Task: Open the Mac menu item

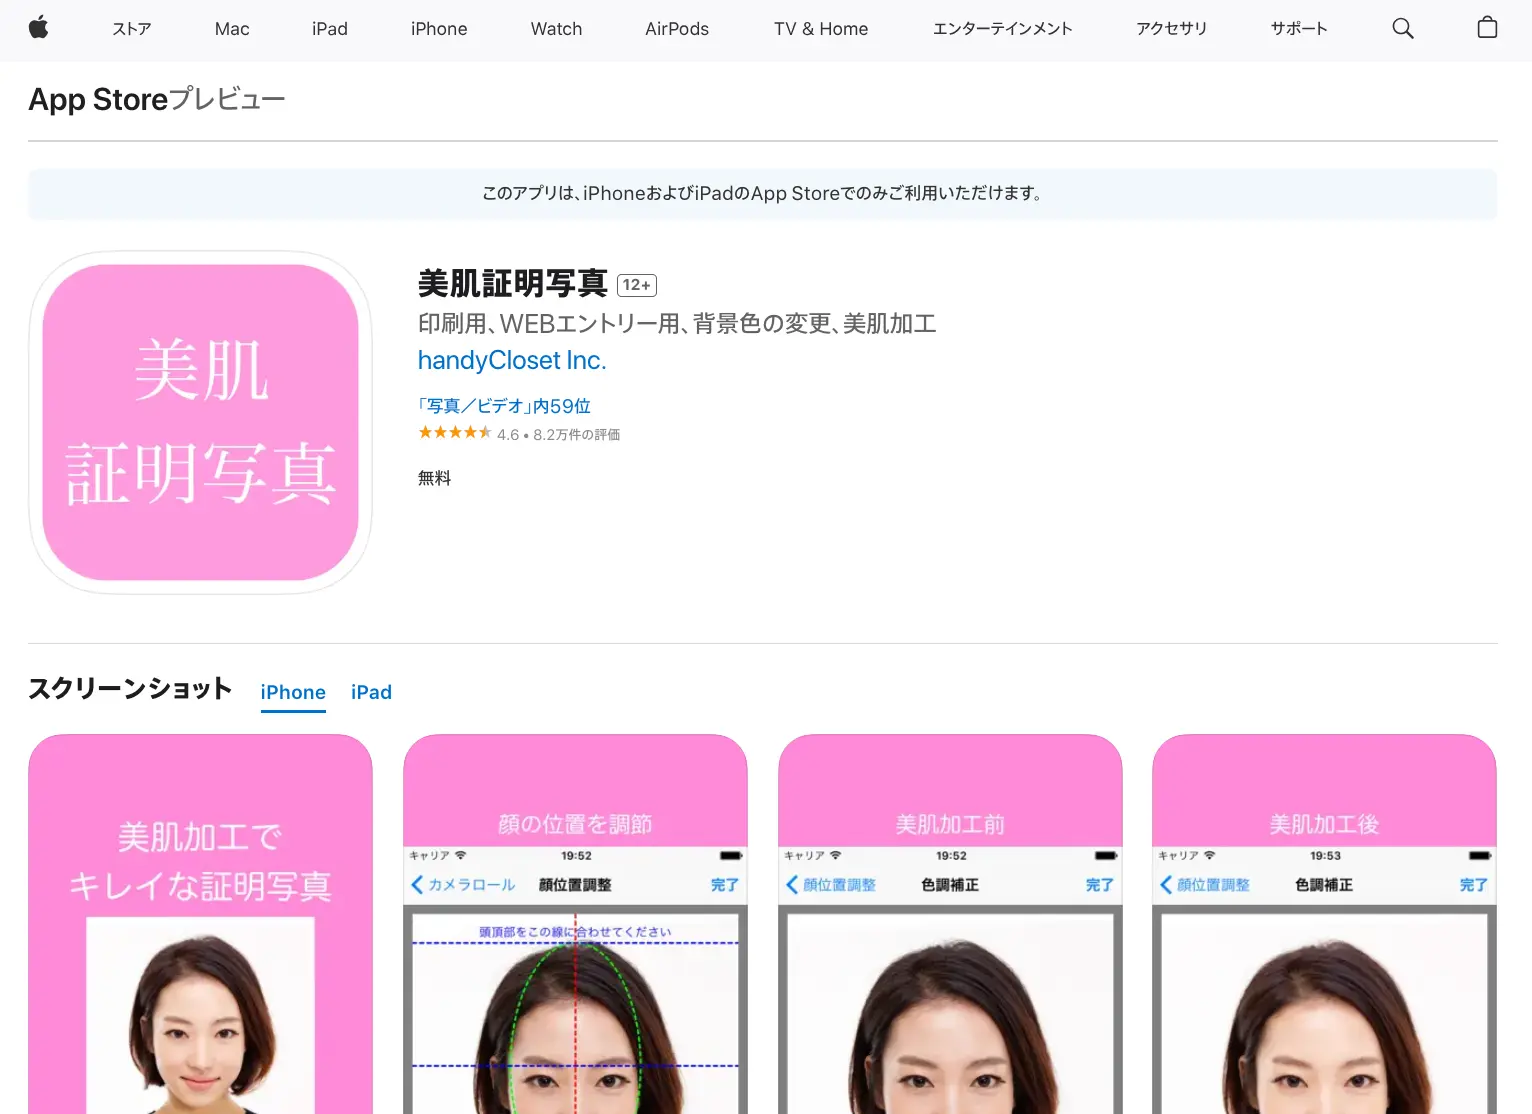Action: [x=232, y=29]
